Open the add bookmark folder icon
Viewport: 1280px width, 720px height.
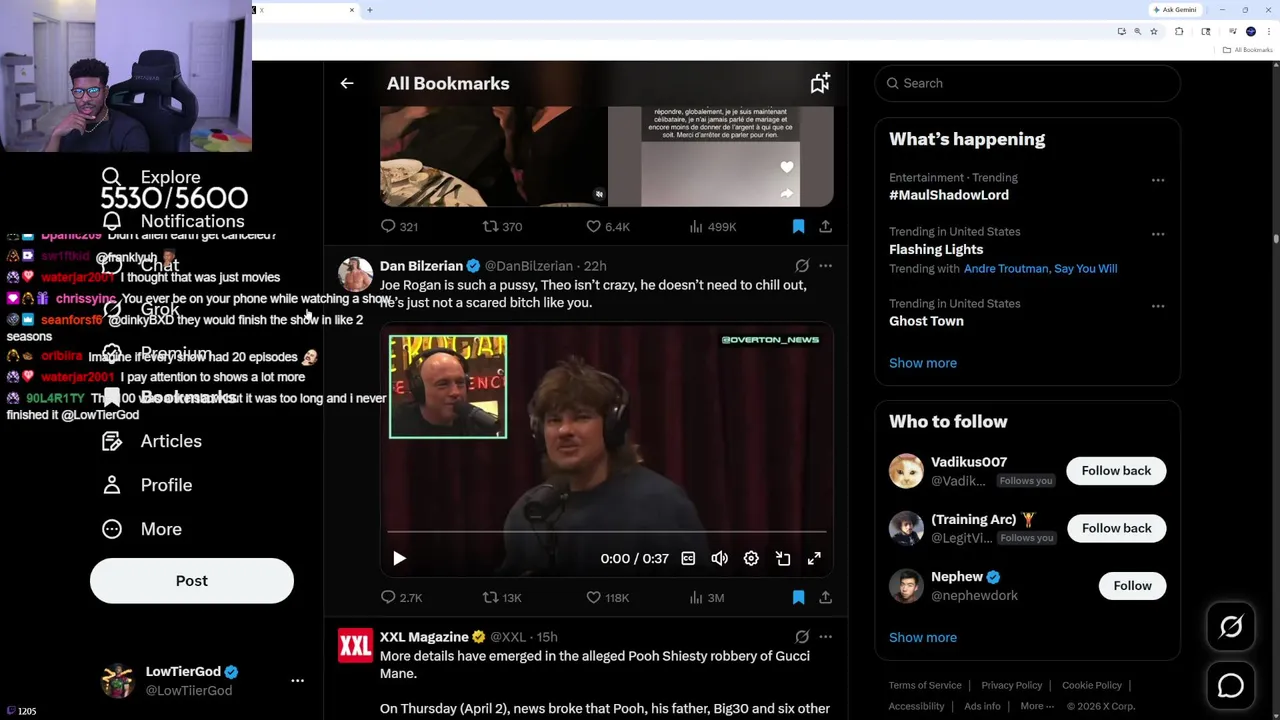point(820,84)
